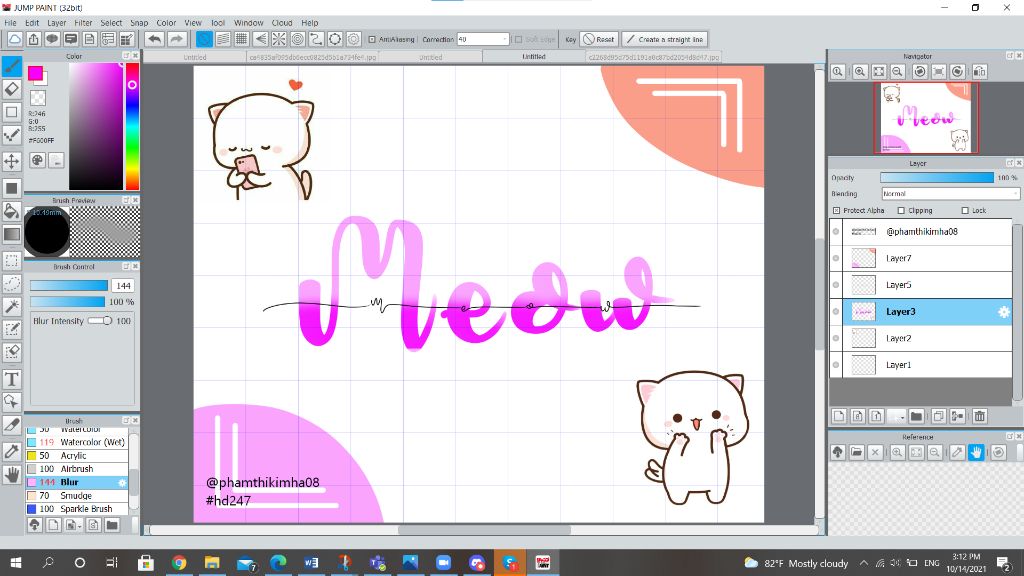This screenshot has height=576, width=1024.
Task: Select Layer2 in the layer list
Action: pos(921,338)
